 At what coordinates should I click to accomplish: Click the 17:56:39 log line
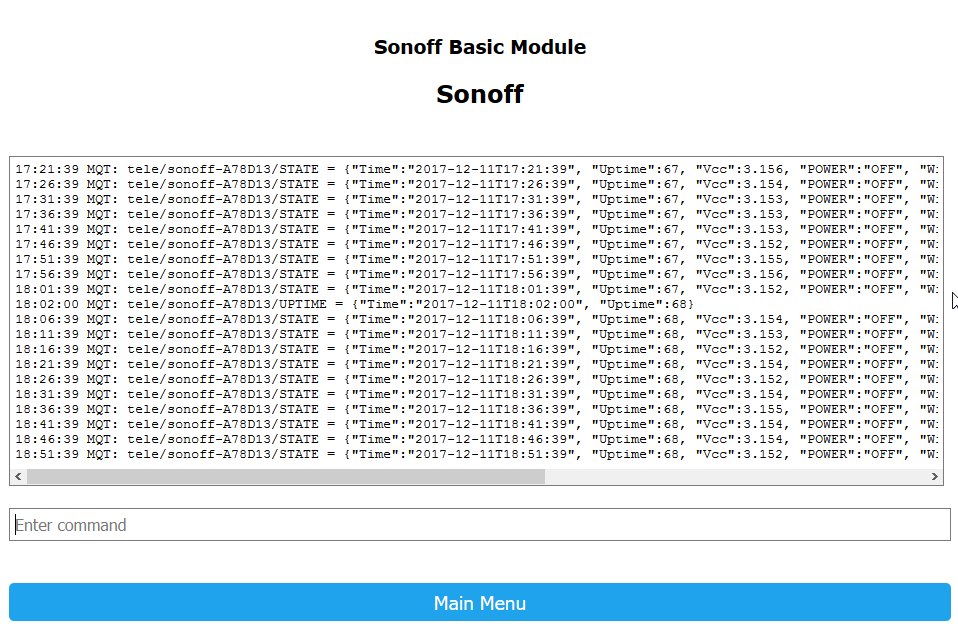(477, 274)
